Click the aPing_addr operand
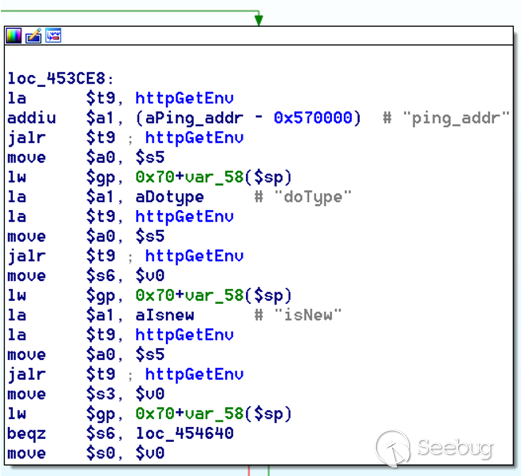 (194, 118)
